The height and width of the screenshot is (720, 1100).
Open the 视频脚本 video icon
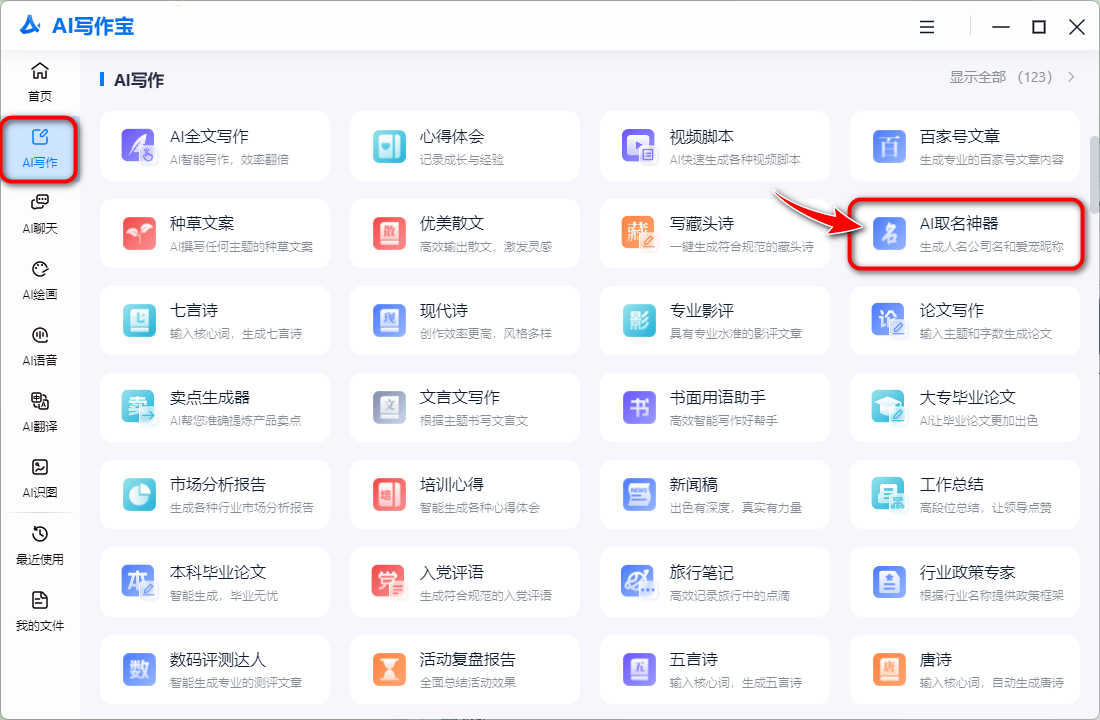point(638,145)
